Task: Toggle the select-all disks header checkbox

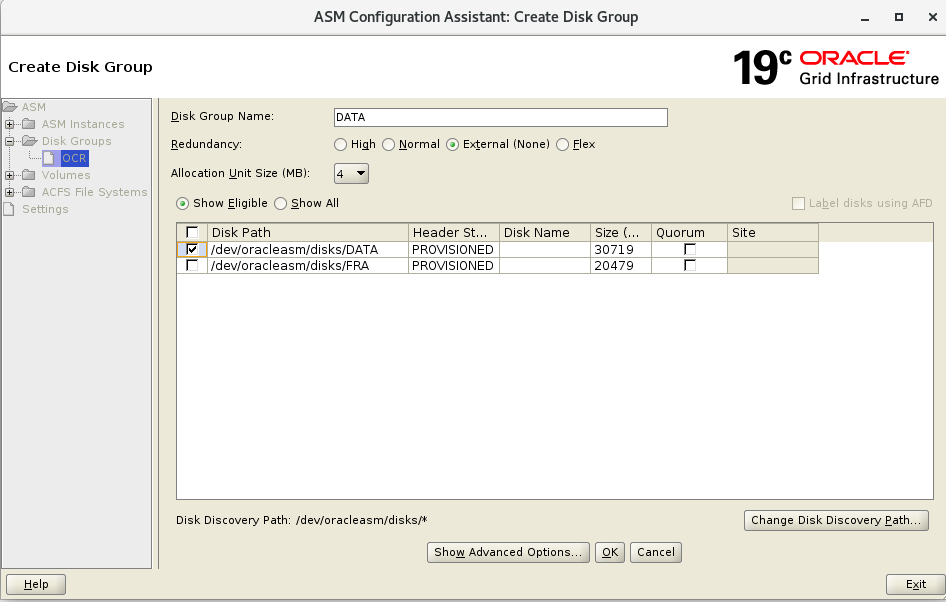Action: coord(192,232)
